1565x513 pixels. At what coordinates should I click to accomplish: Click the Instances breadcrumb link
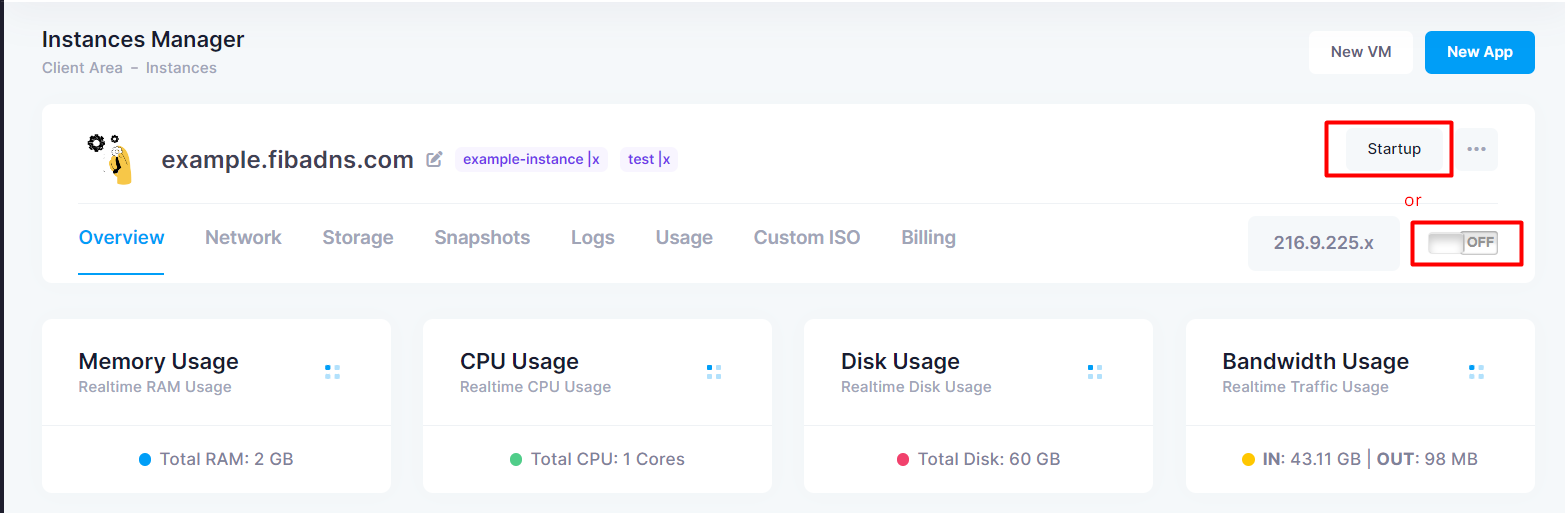pos(181,68)
